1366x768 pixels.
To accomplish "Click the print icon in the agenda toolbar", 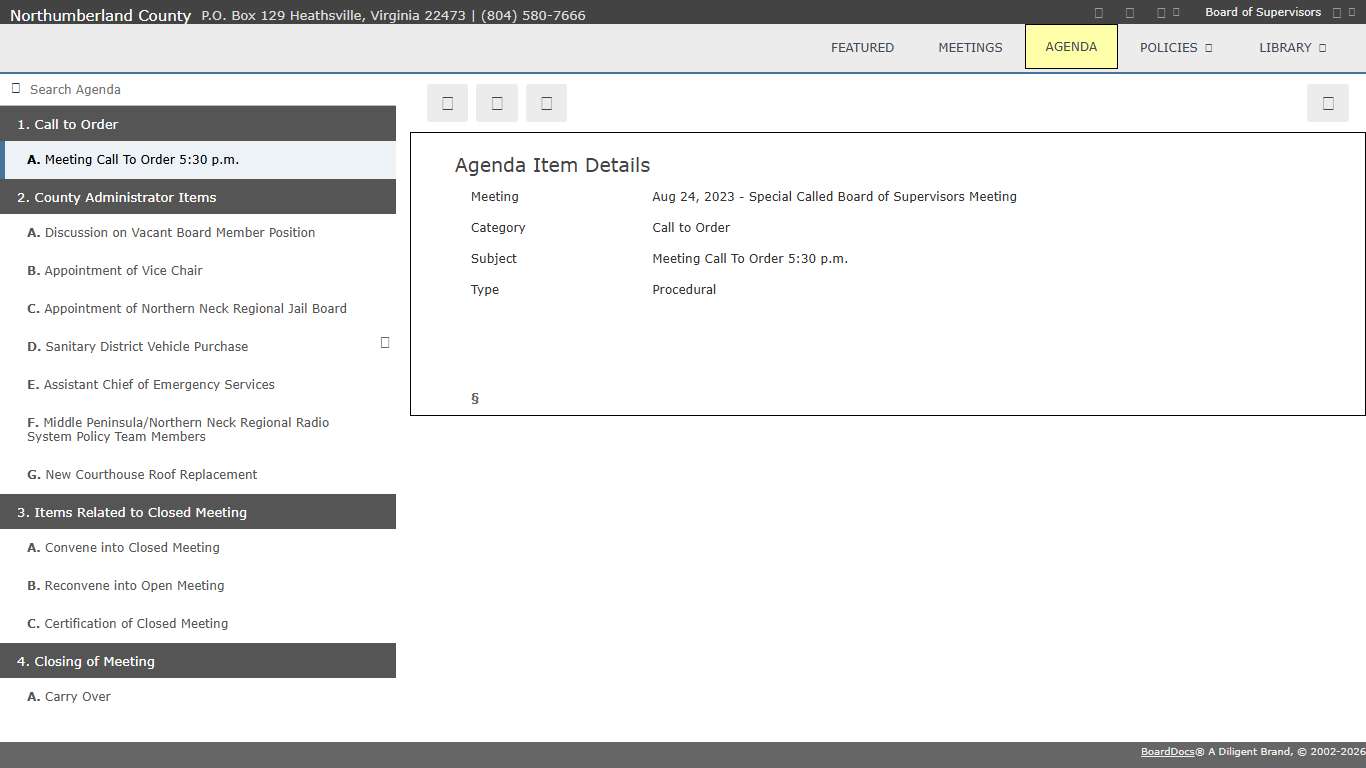I will [x=447, y=103].
